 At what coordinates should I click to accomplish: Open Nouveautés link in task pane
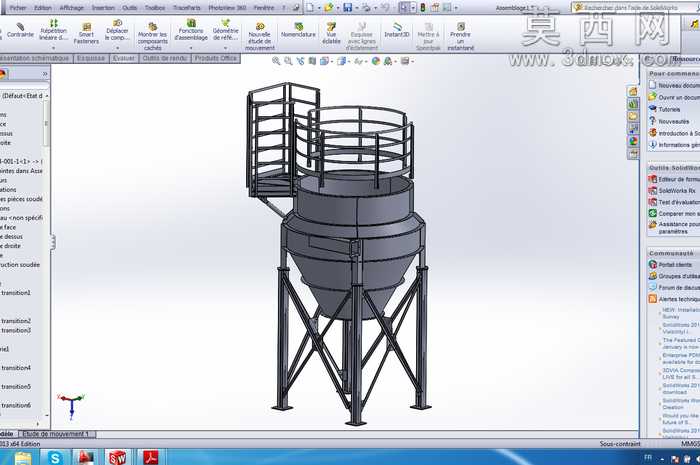click(x=669, y=121)
